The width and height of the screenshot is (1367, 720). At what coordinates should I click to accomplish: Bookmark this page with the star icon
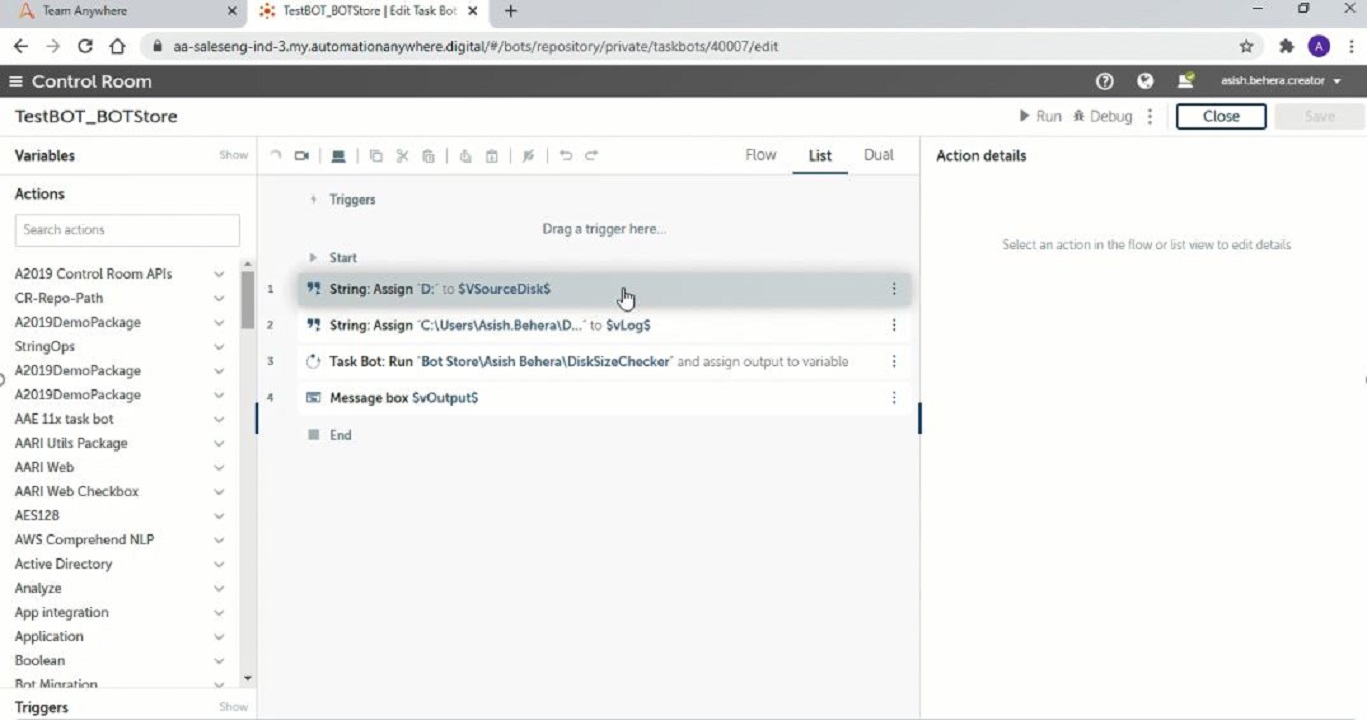(1246, 46)
